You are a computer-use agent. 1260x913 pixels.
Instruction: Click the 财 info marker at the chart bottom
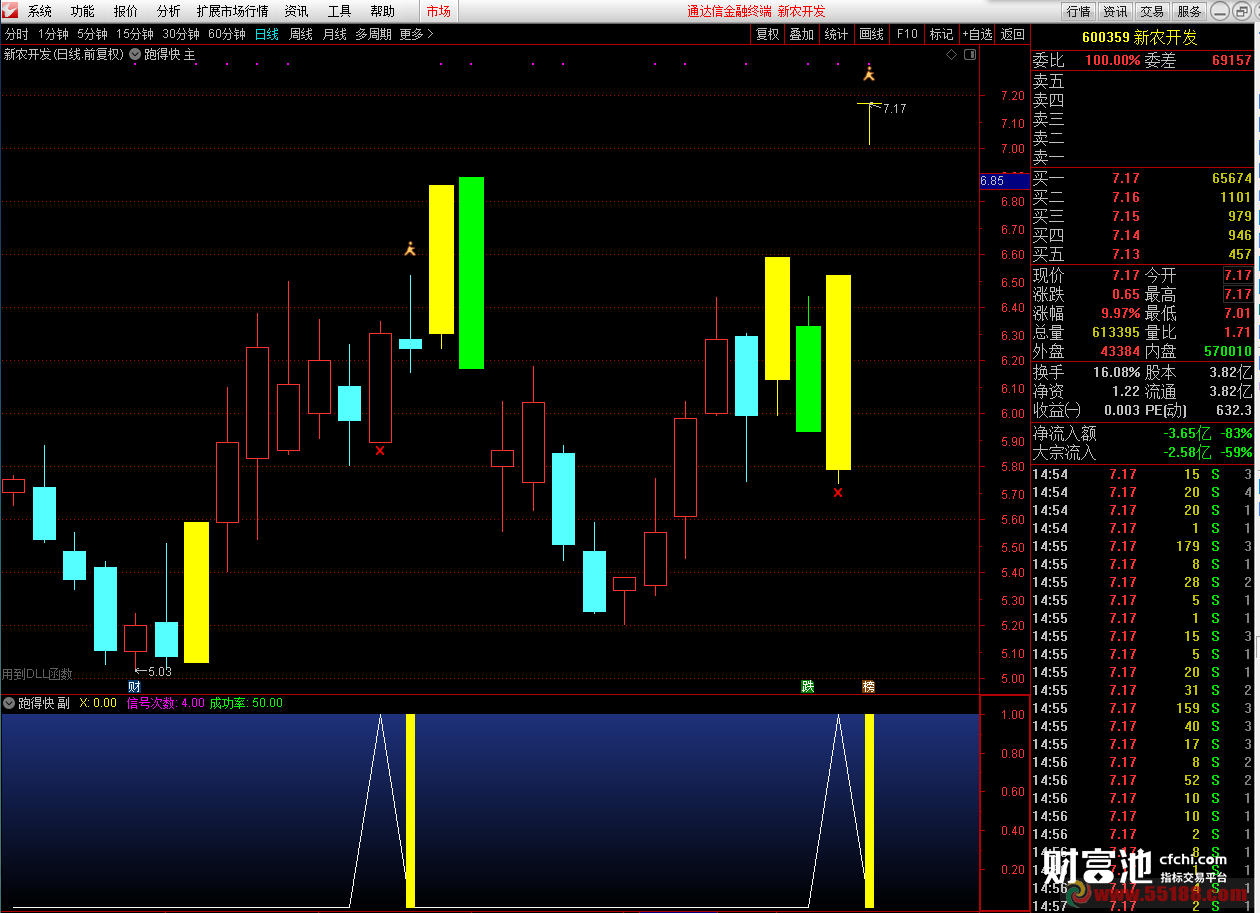(134, 687)
